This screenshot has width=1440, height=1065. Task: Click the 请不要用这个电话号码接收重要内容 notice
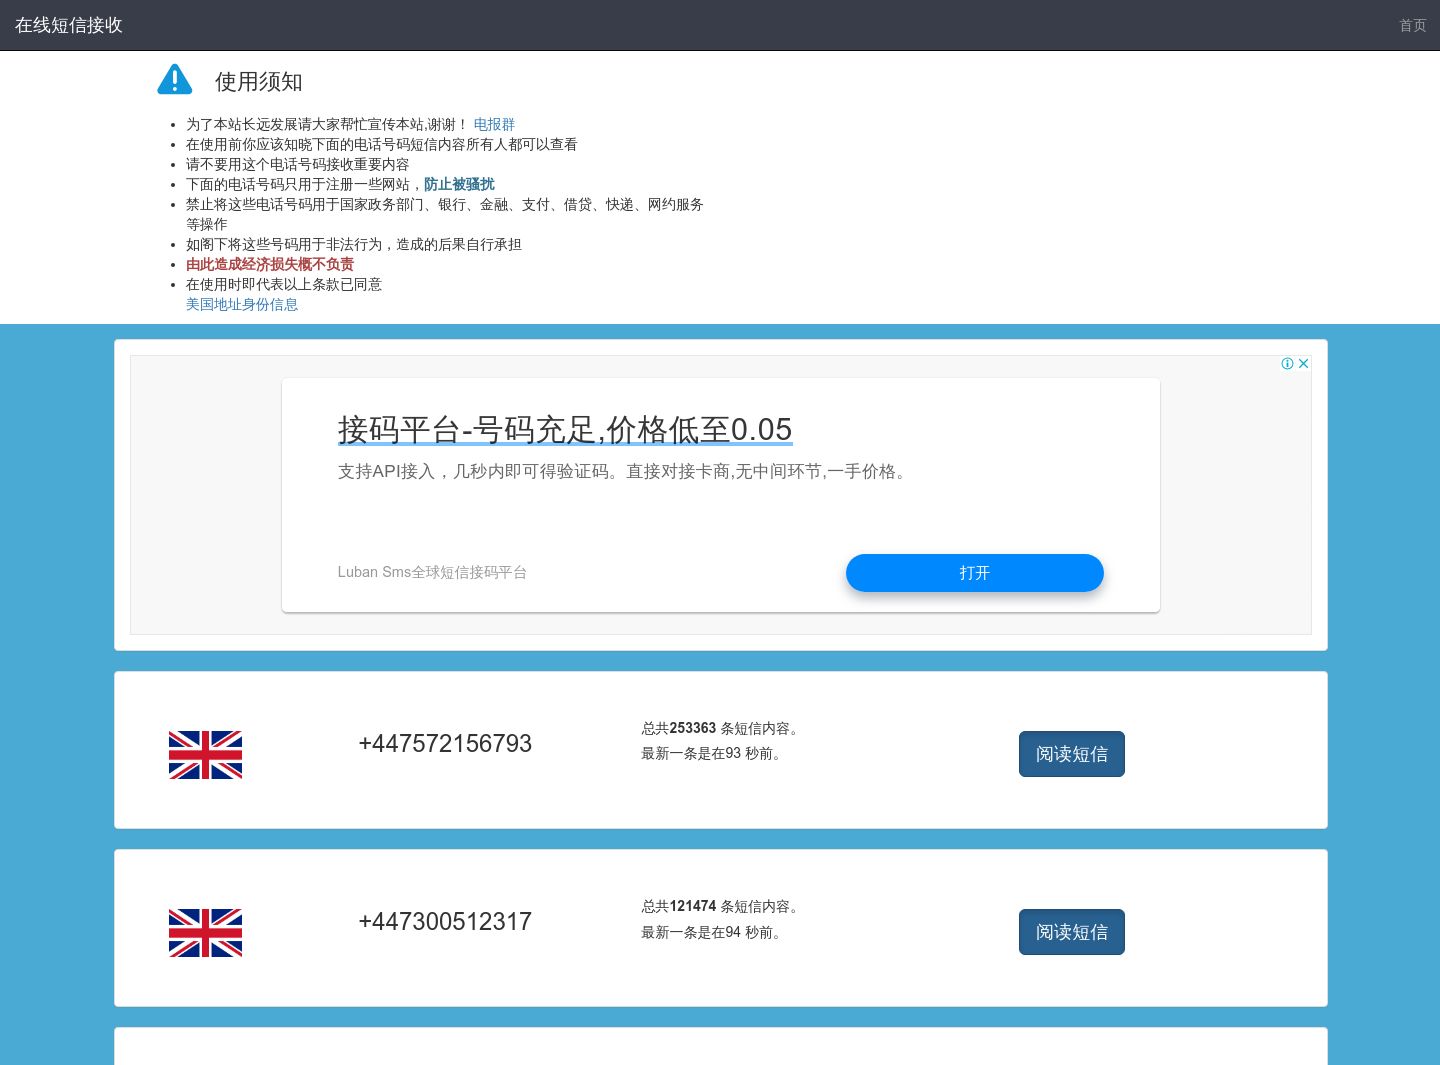pos(298,164)
